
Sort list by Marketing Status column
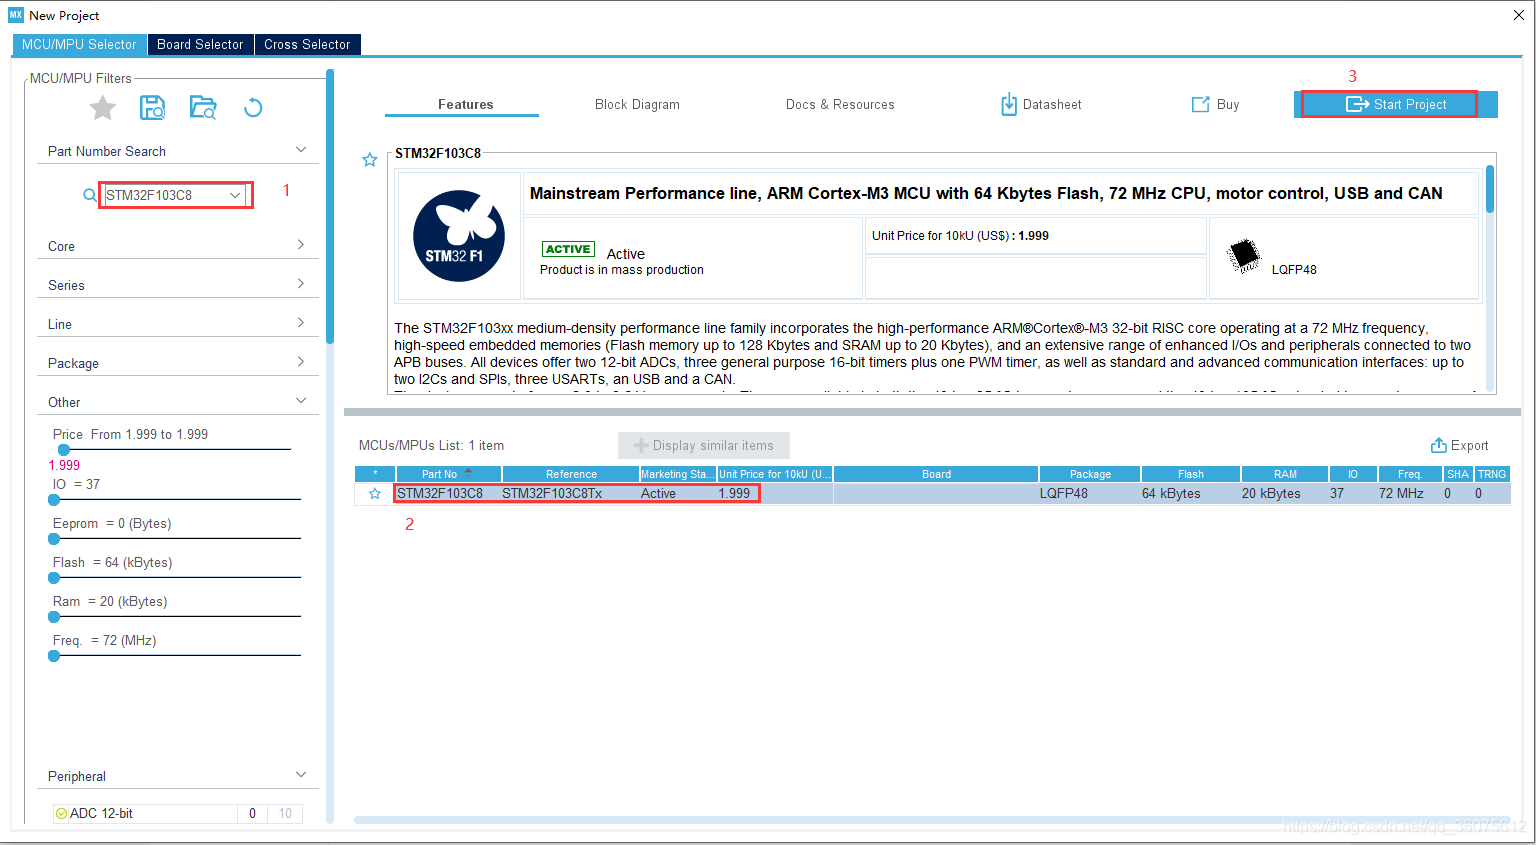point(678,474)
